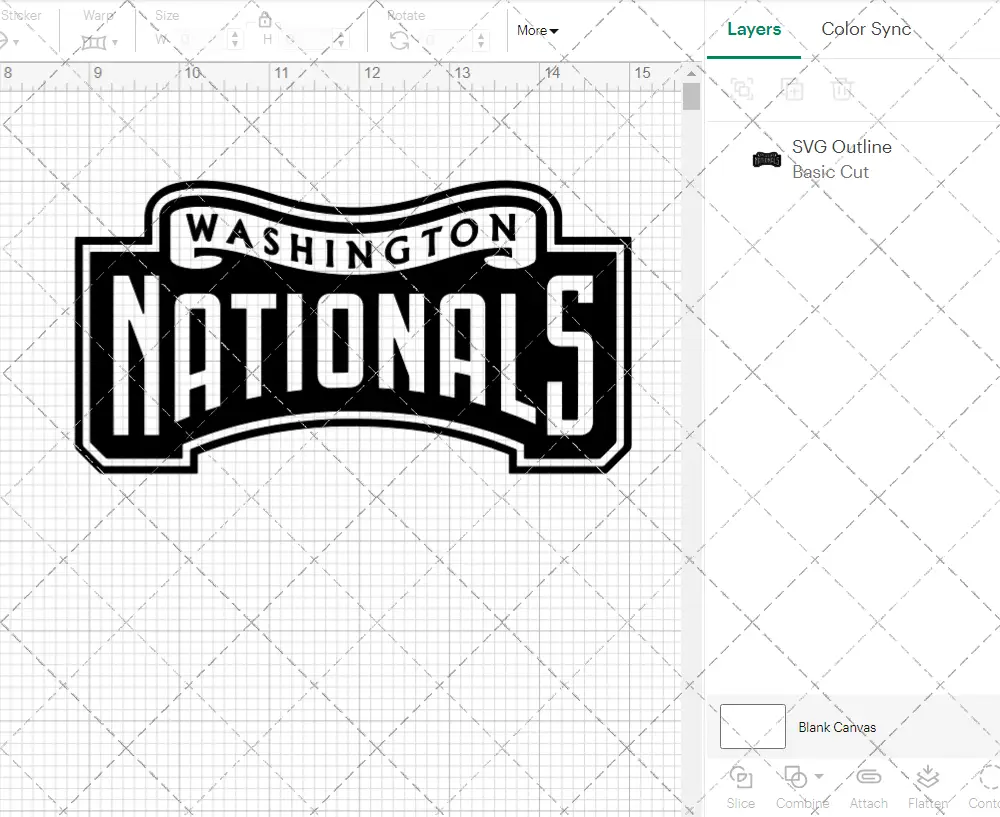Click the Blank Canvas label
Viewport: 1000px width, 817px height.
pyautogui.click(x=837, y=727)
